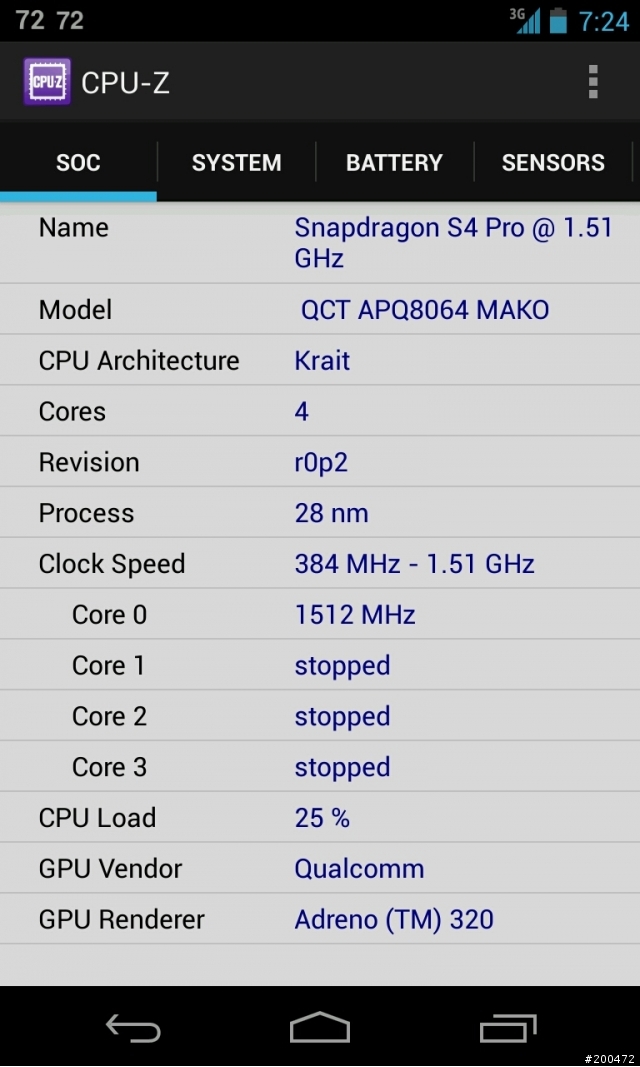Tap the QCT APQ8064 MAKO model row

point(320,309)
